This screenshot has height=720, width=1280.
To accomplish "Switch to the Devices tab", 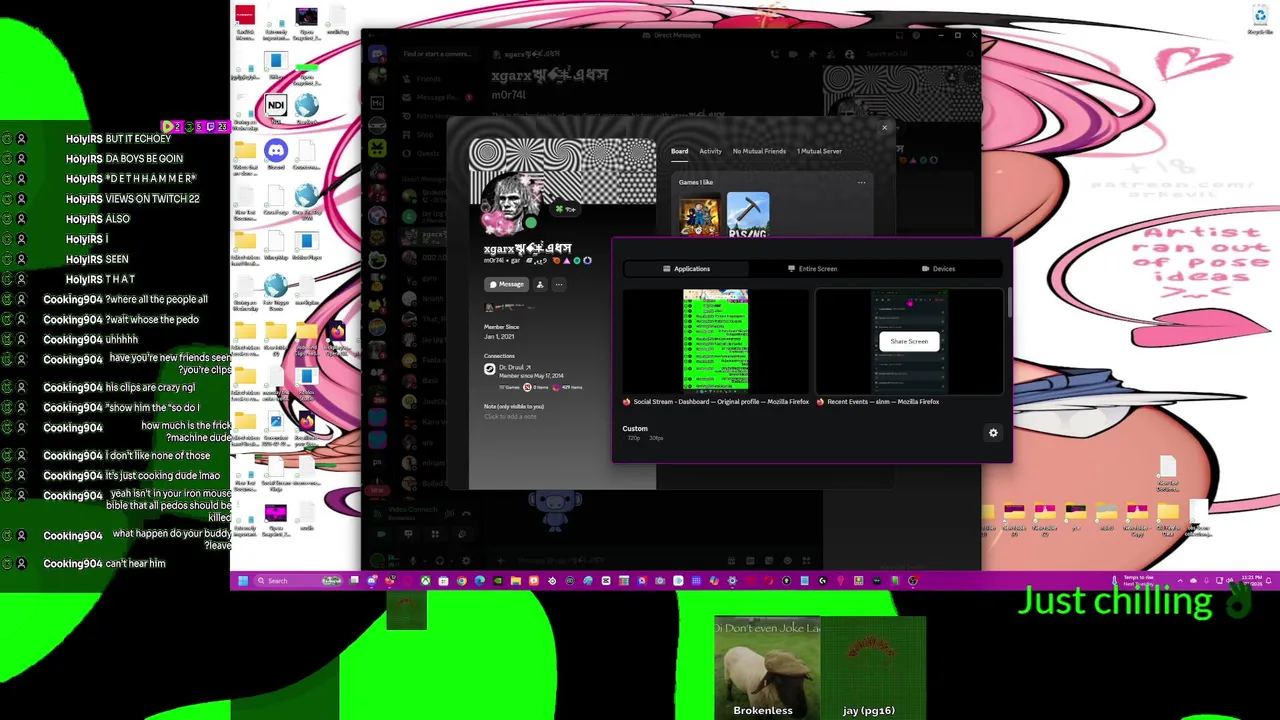I will pos(938,269).
